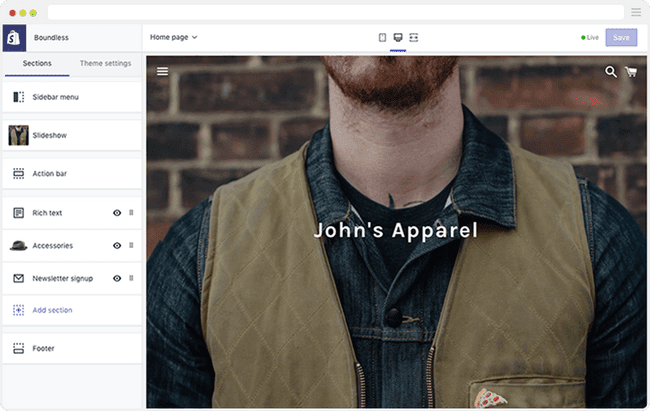Click the search magnifier in store preview
The width and height of the screenshot is (650, 411).
tap(611, 71)
